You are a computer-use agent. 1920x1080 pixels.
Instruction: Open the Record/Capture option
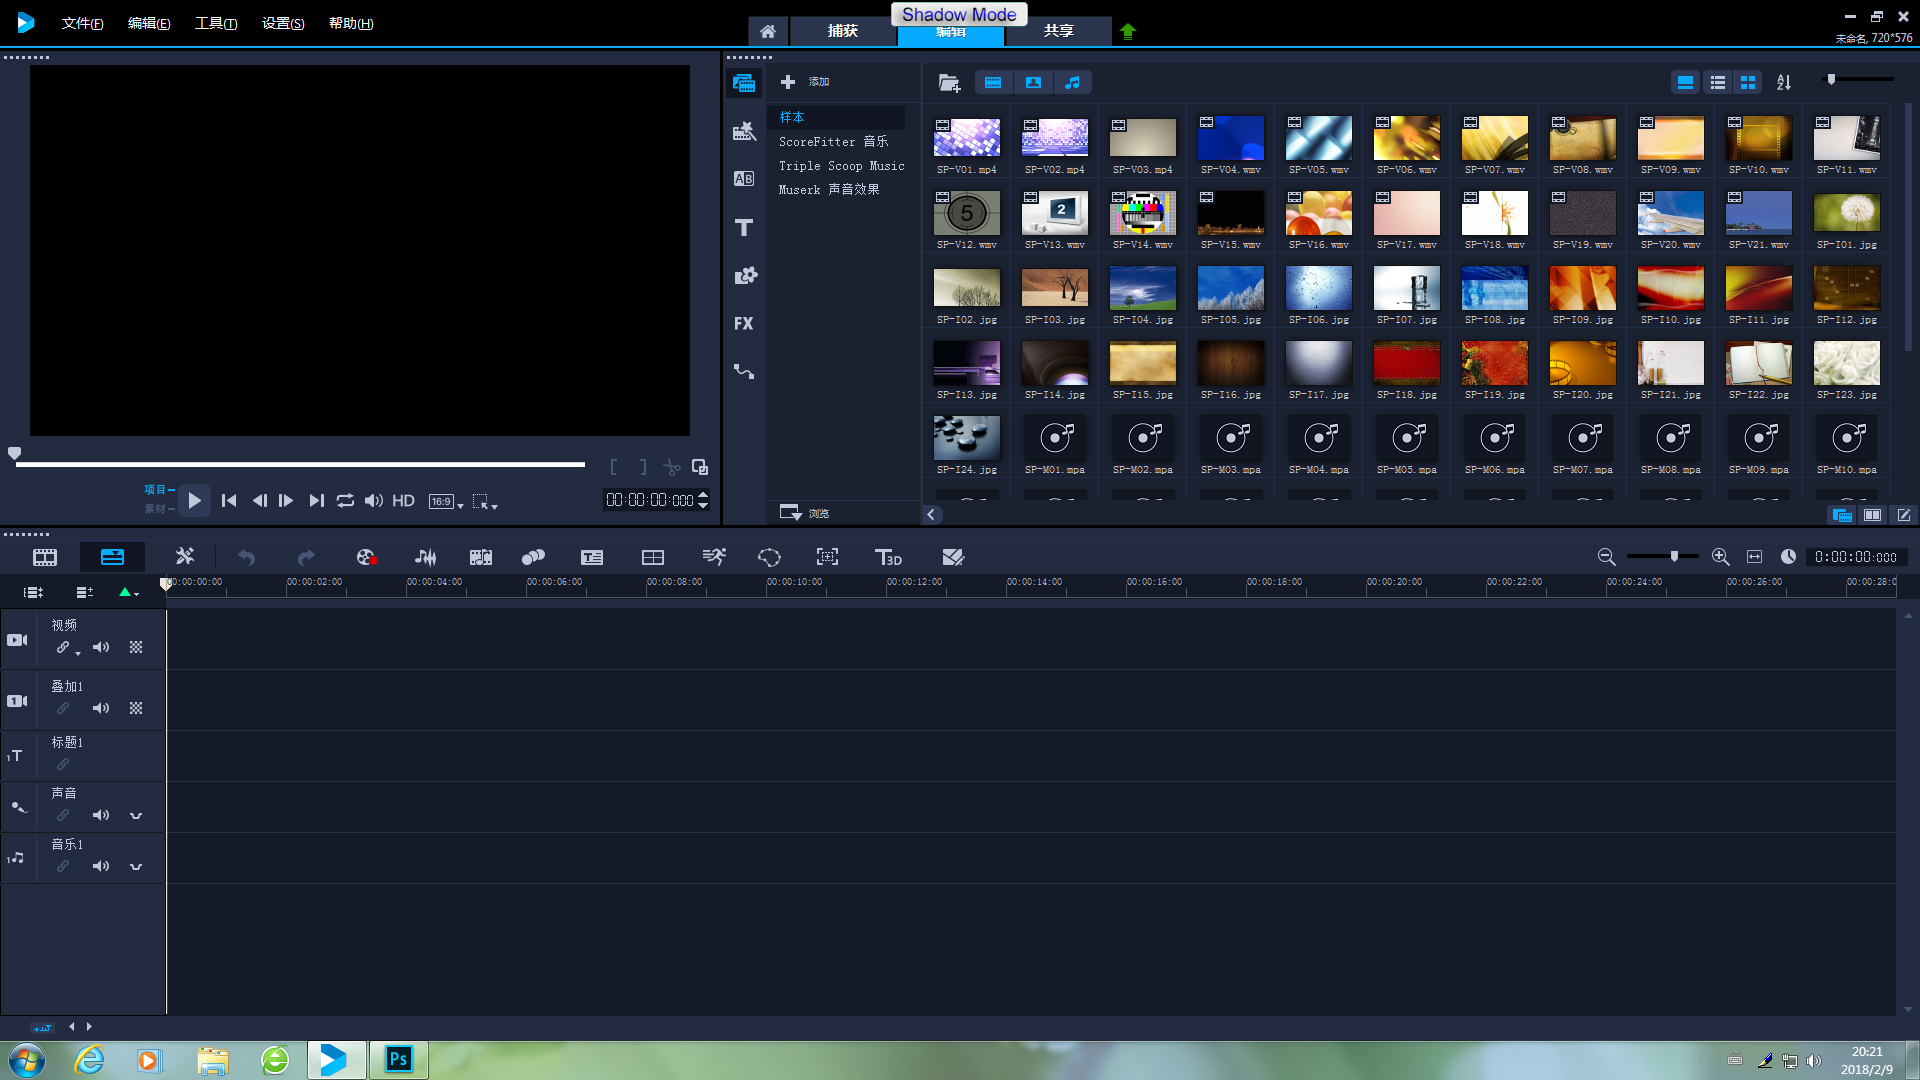point(366,557)
